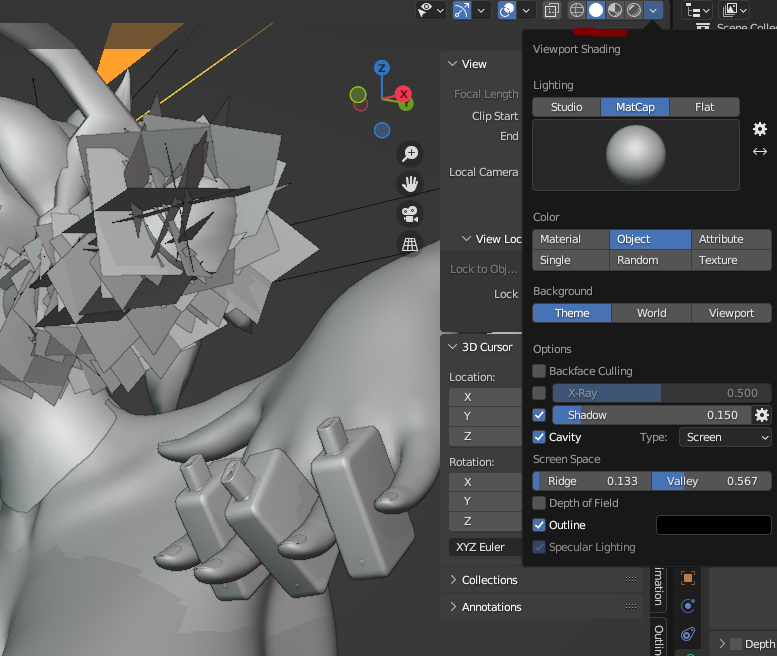Select Flat lighting
Viewport: 777px width, 656px height.
click(x=704, y=107)
